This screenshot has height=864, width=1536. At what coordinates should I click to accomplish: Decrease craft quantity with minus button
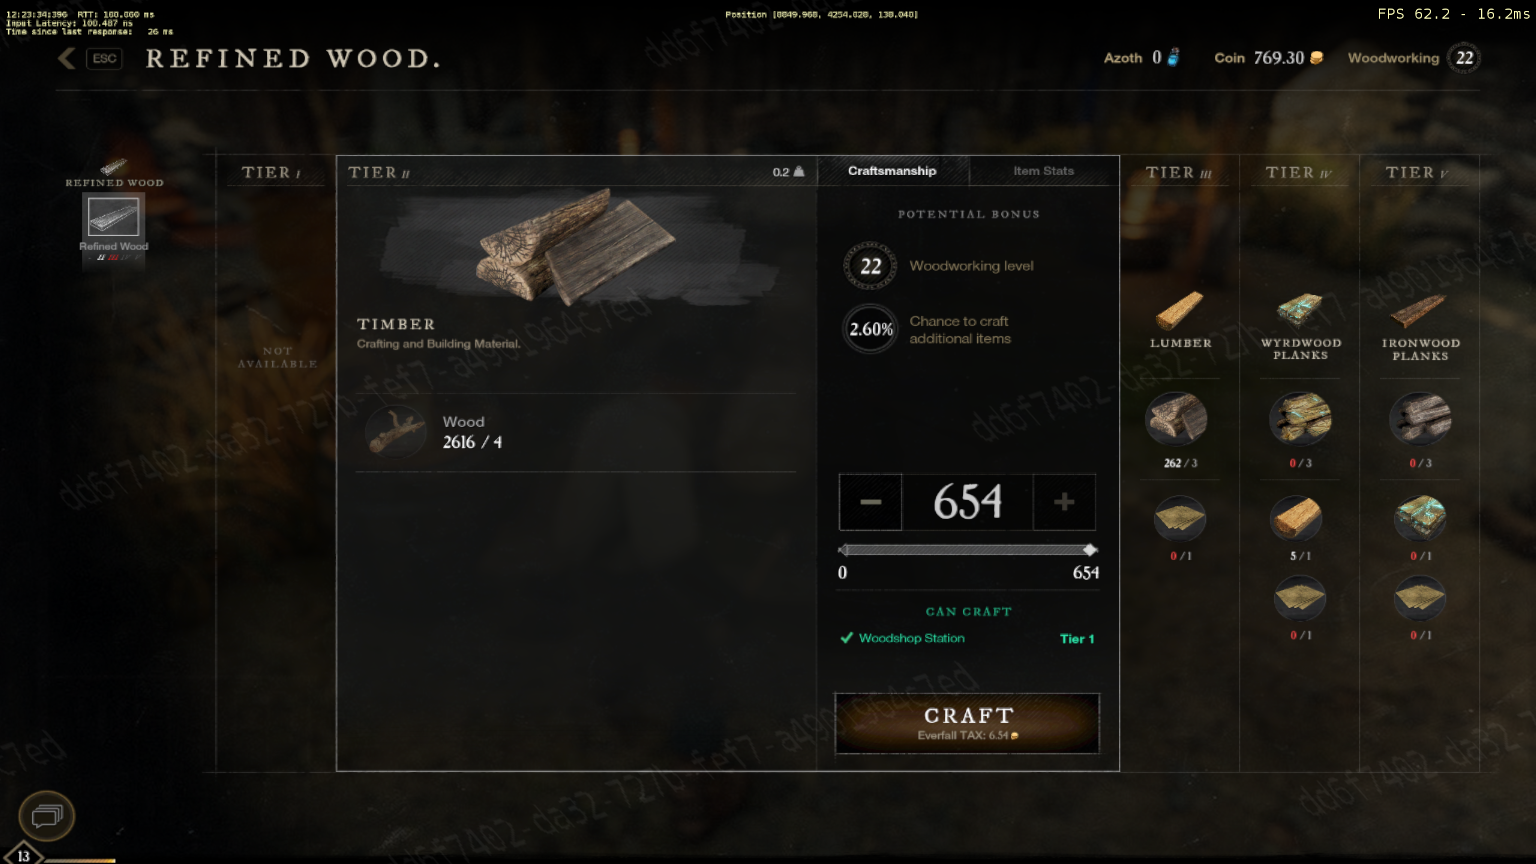click(870, 502)
